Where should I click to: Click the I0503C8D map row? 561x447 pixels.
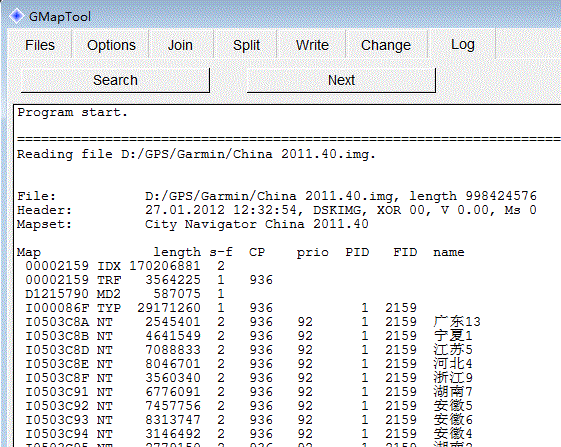(249, 350)
